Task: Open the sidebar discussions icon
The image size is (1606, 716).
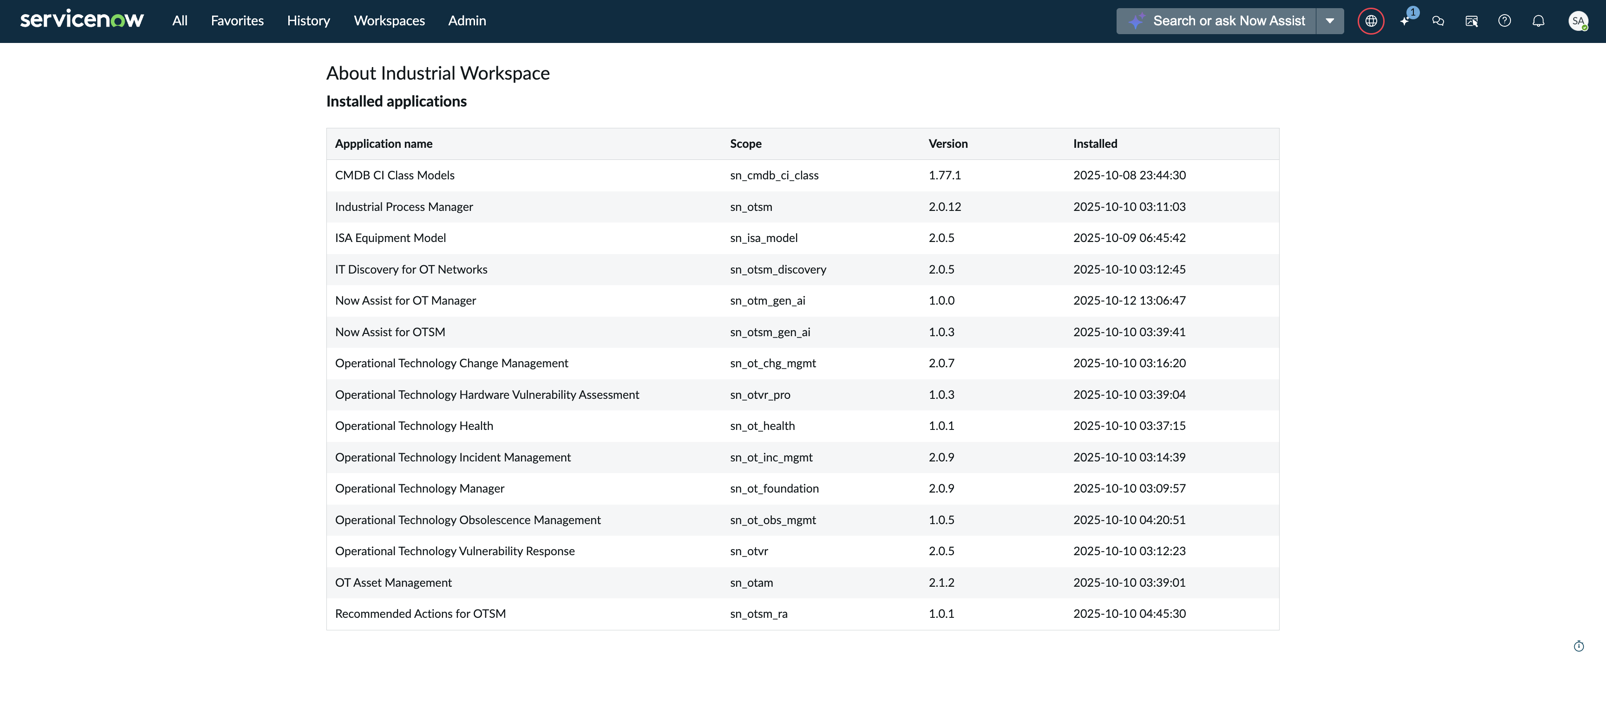Action: pyautogui.click(x=1471, y=21)
